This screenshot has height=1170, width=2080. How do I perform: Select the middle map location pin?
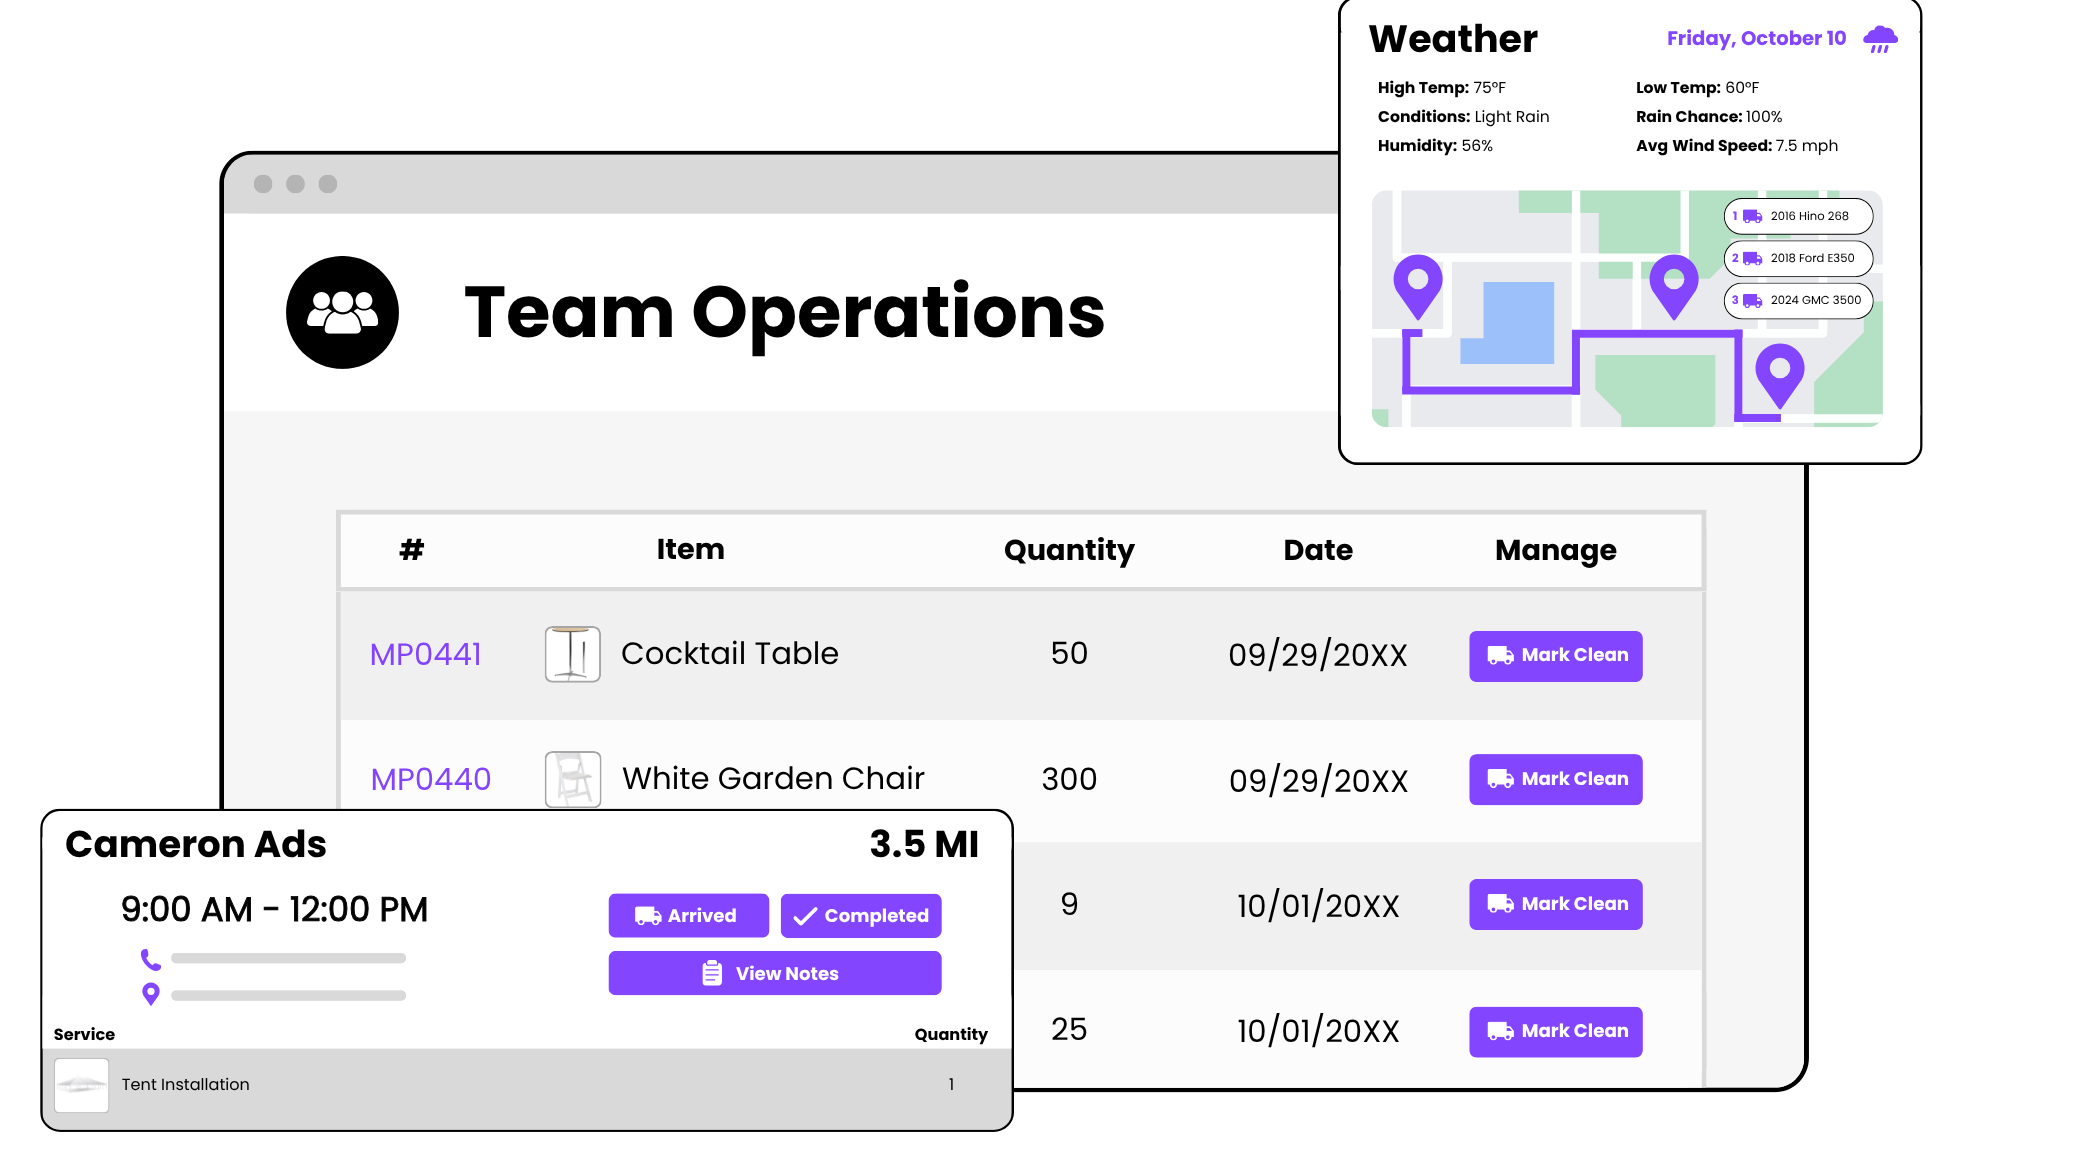click(1673, 286)
